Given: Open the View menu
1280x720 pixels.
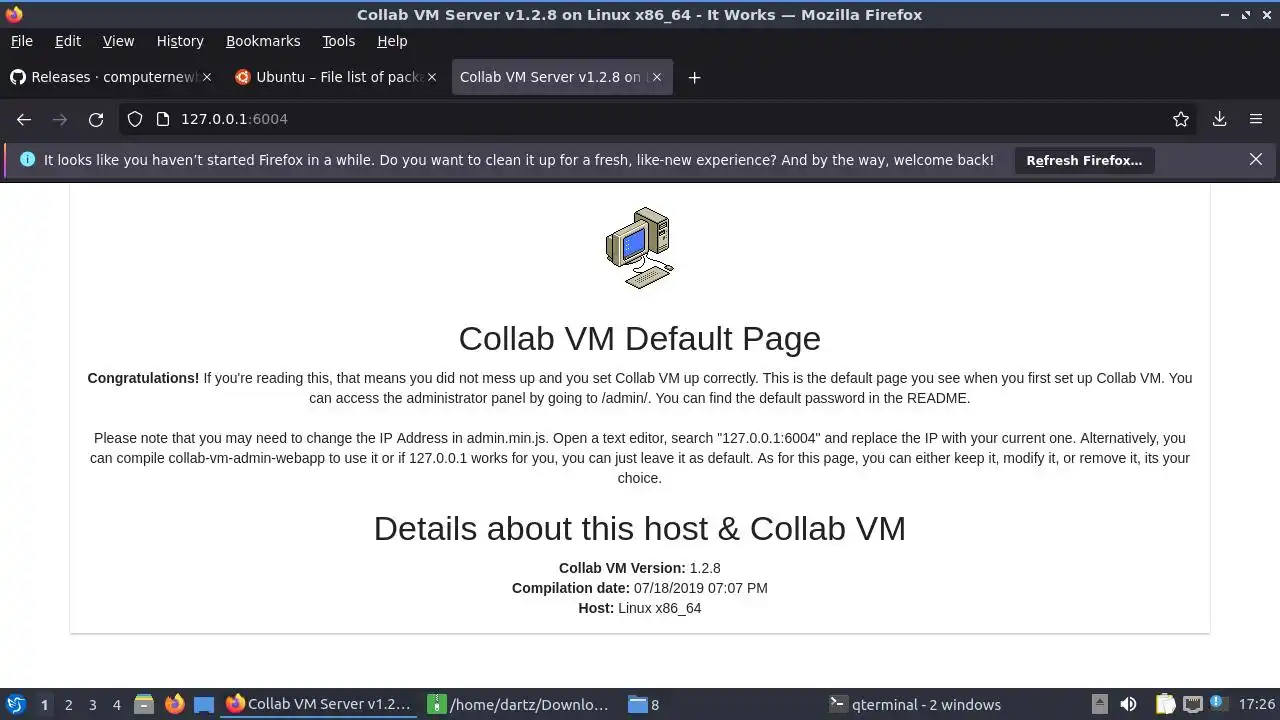Looking at the screenshot, I should (x=118, y=41).
